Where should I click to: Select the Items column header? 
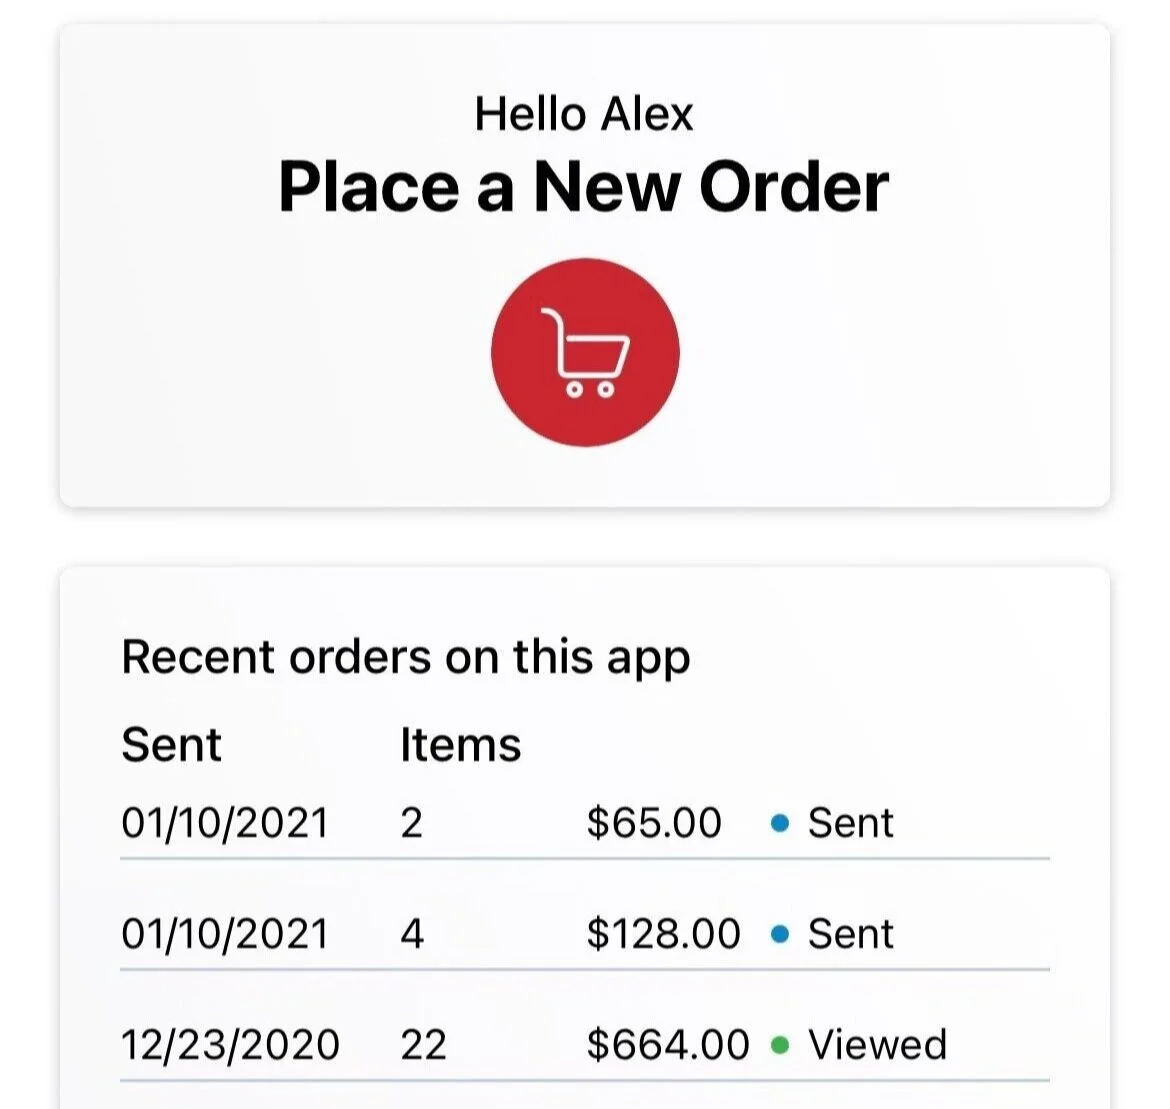pos(460,745)
